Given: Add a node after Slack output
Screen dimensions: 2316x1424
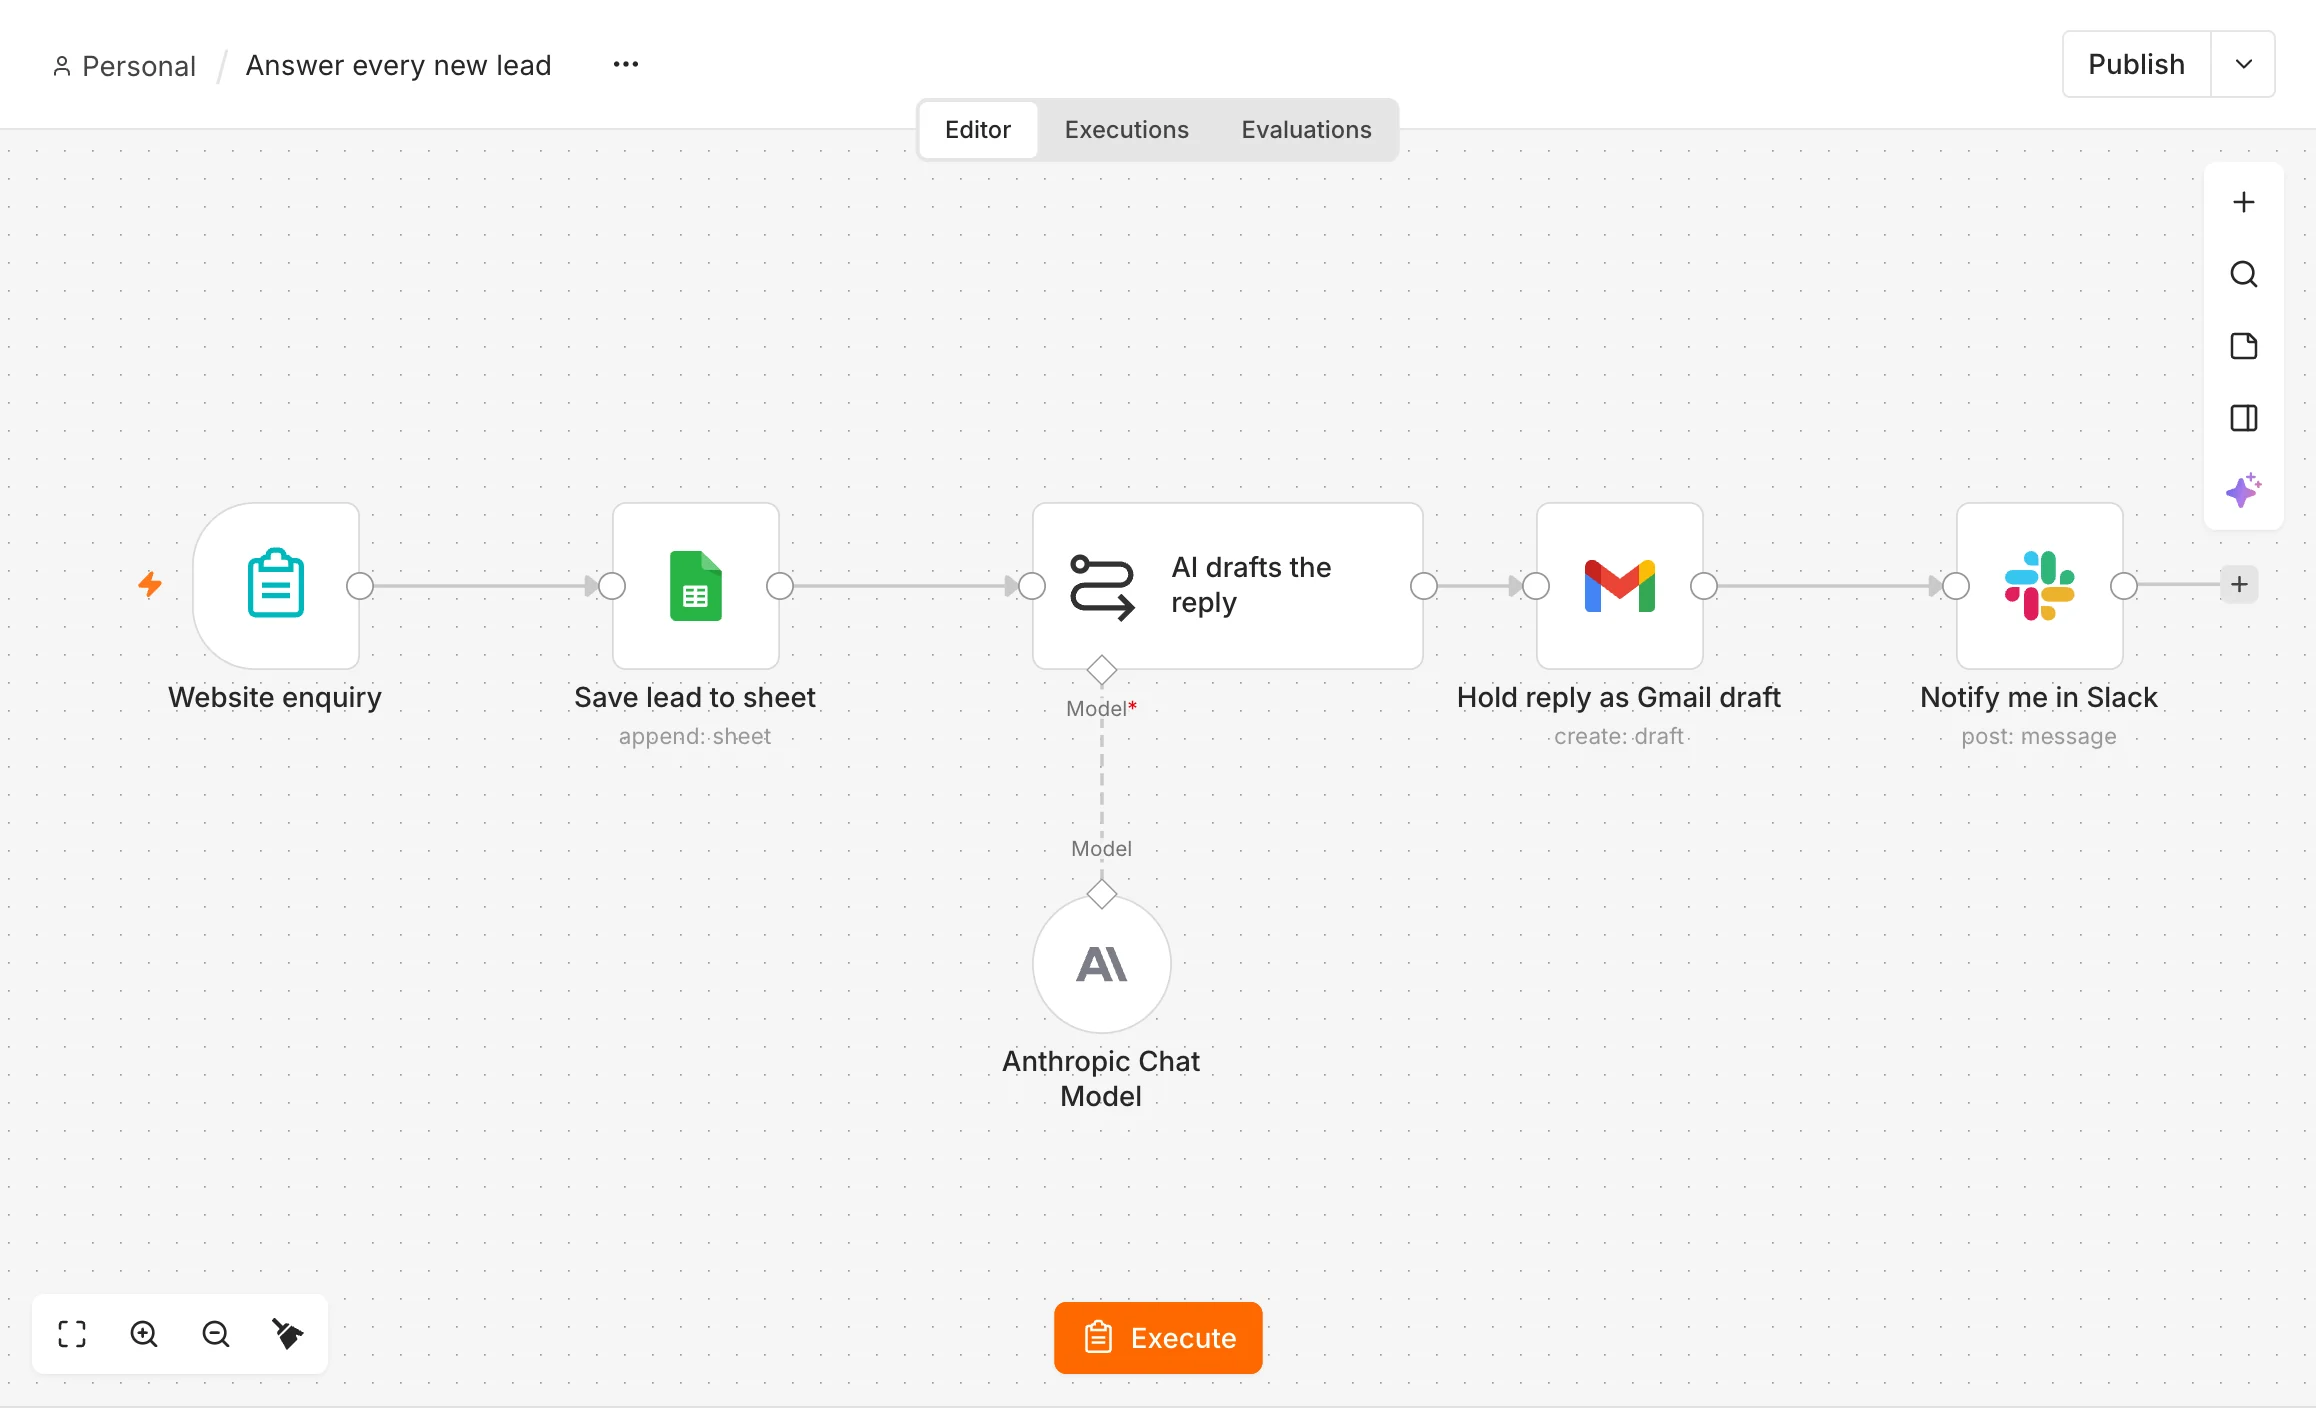Looking at the screenshot, I should click(2240, 584).
